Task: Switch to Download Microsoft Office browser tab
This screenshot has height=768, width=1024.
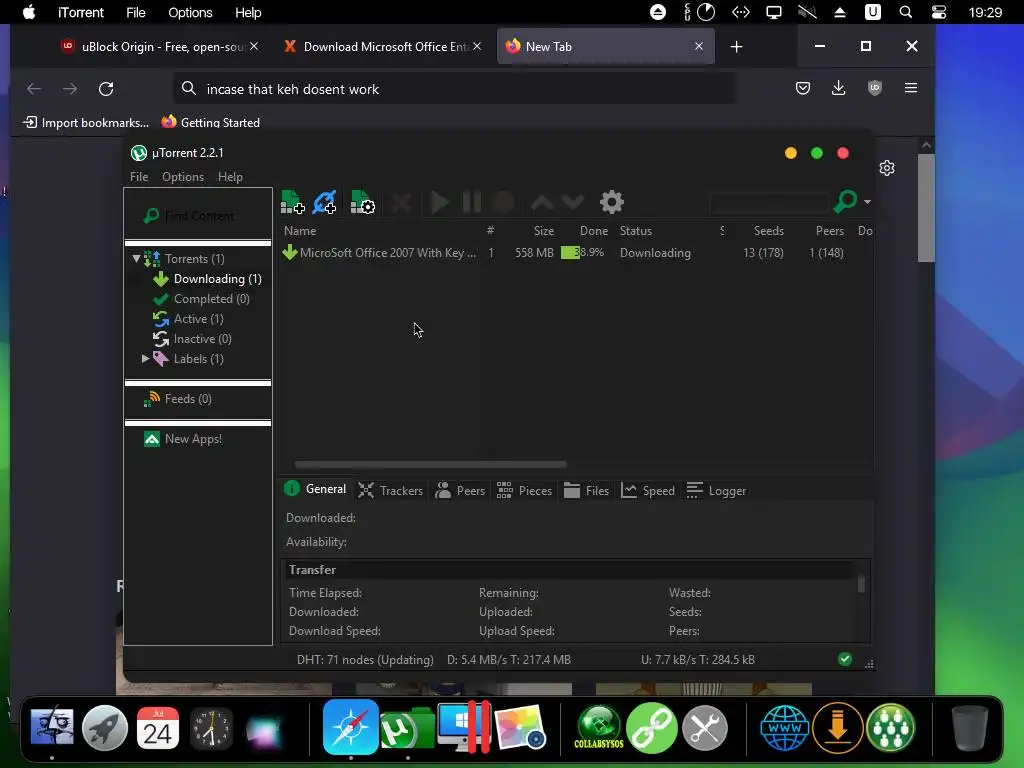Action: tap(383, 46)
